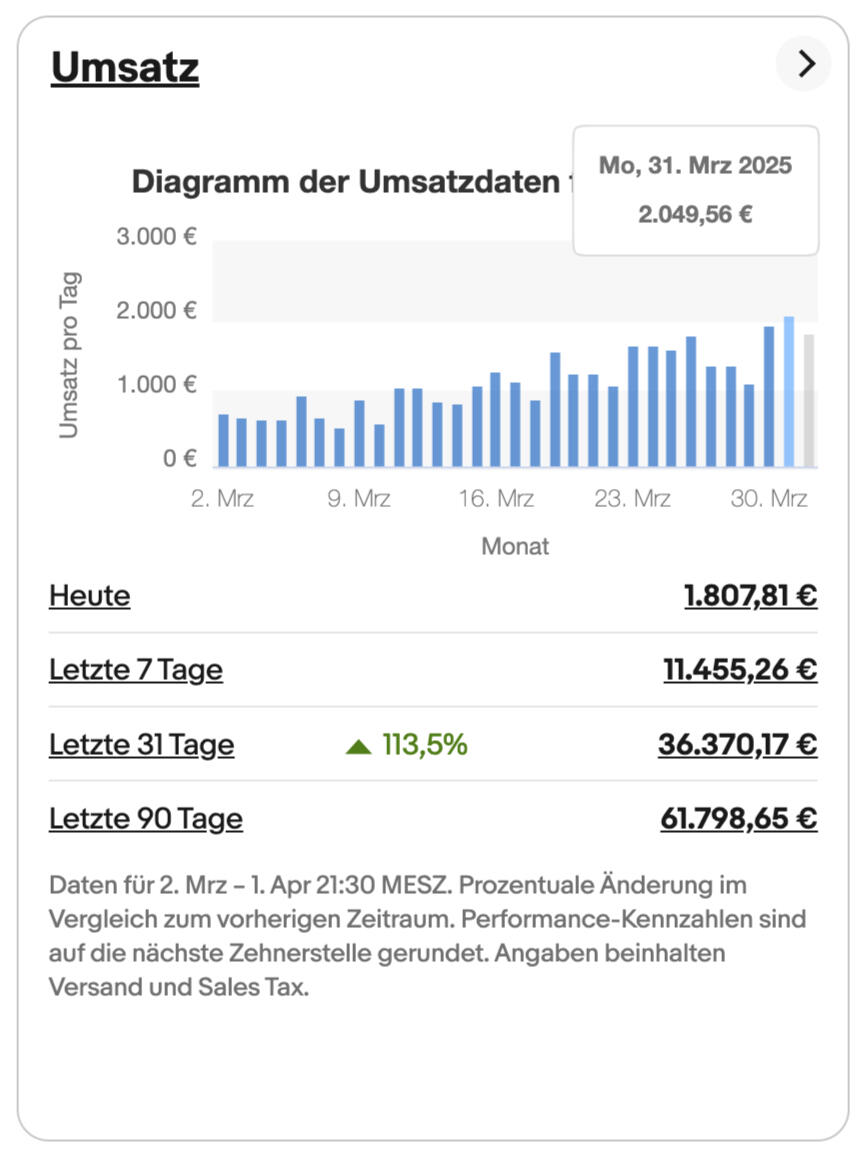Click the grey bar for today

tap(809, 401)
